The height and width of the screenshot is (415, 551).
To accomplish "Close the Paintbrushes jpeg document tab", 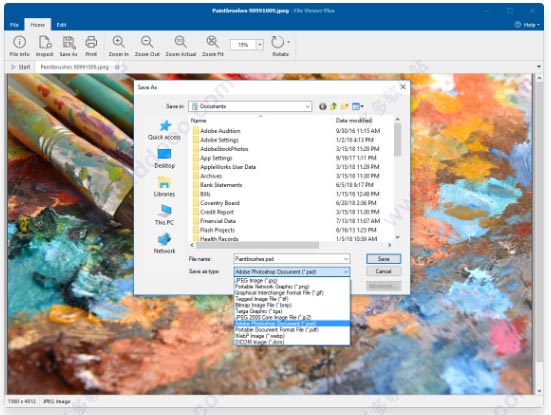I will pyautogui.click(x=117, y=67).
